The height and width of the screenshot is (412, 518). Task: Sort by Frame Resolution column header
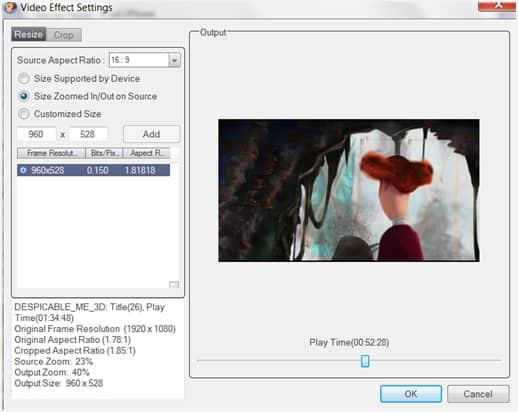point(51,153)
